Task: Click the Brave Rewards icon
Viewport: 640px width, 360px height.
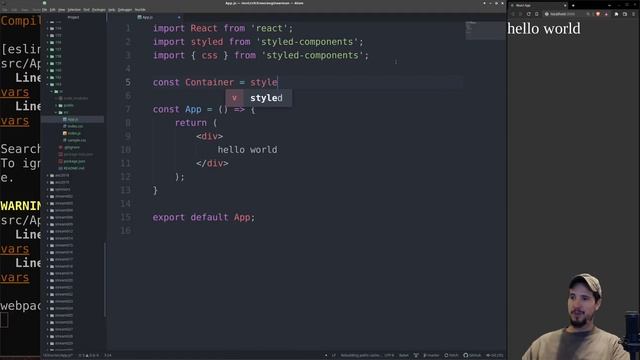Action: pyautogui.click(x=607, y=14)
